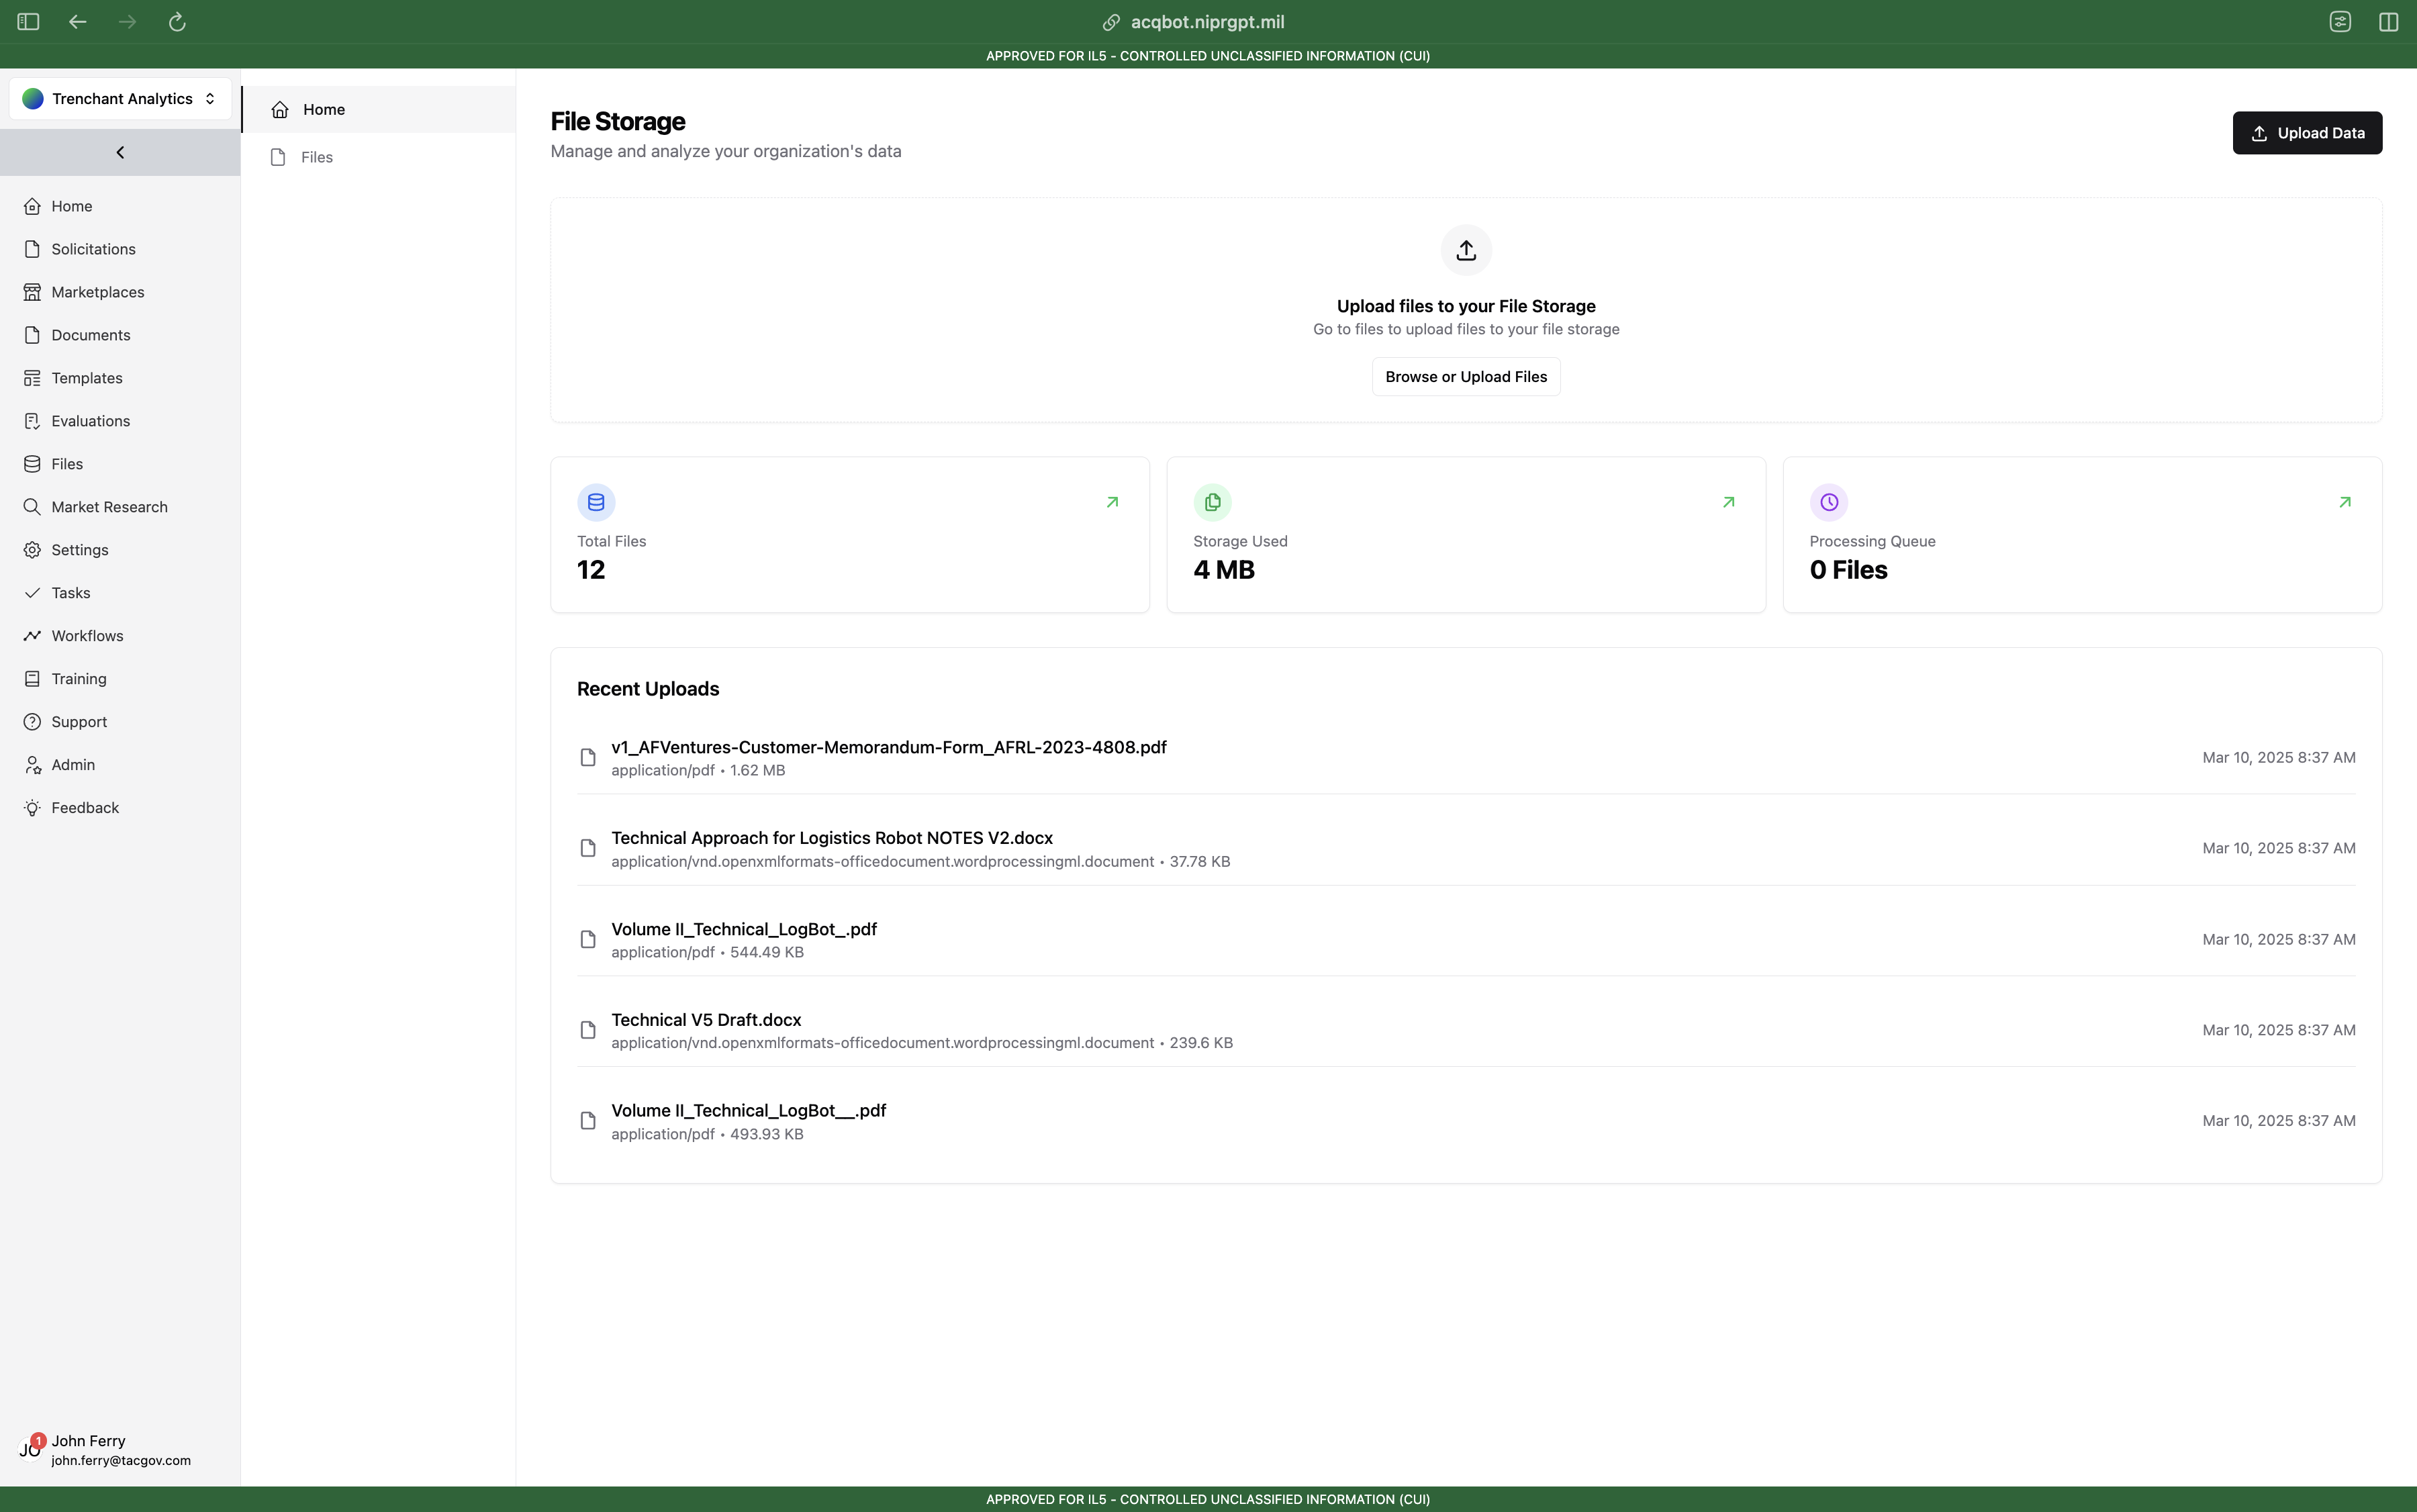Click the link icon beside the URL

[1111, 22]
